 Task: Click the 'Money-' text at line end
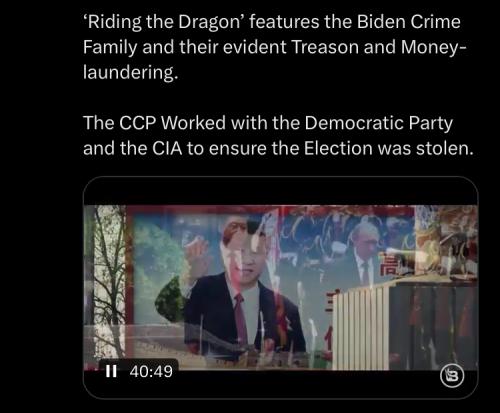(434, 47)
